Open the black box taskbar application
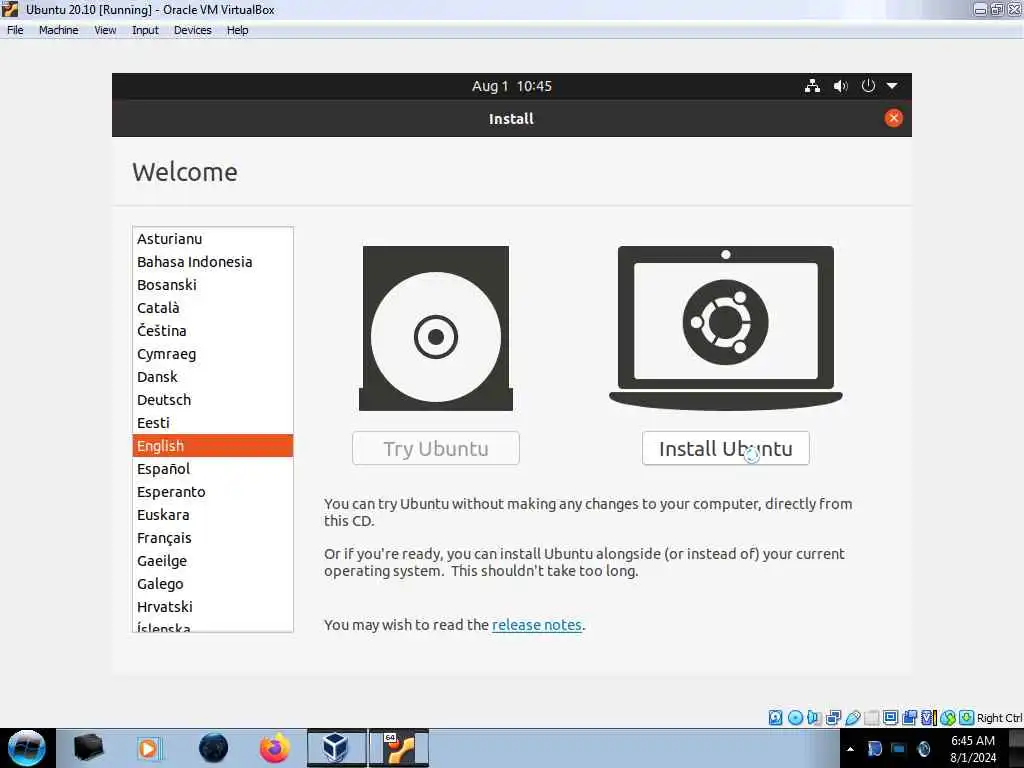1024x768 pixels. point(88,748)
